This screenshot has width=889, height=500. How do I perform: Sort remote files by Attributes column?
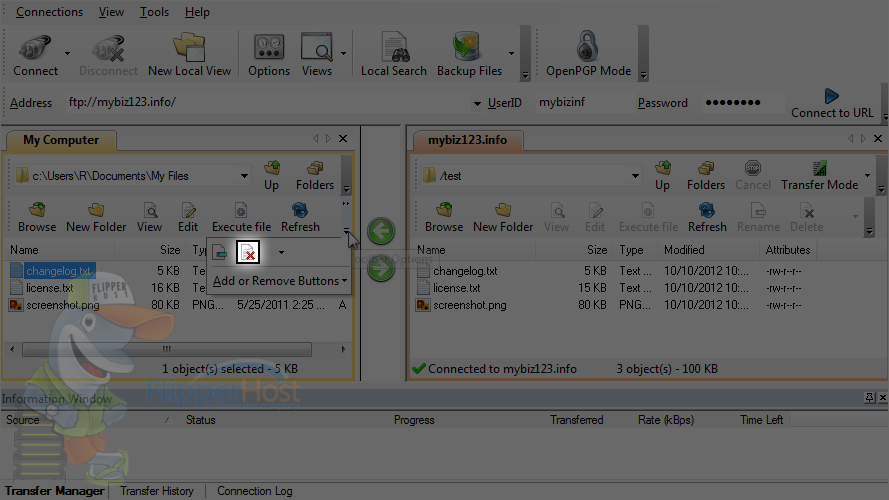click(x=788, y=250)
